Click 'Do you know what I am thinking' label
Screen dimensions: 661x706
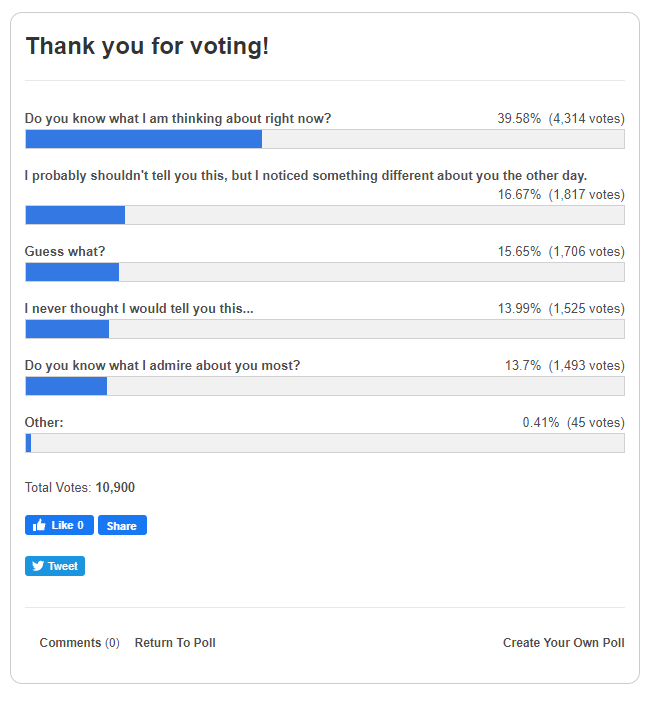coord(178,118)
